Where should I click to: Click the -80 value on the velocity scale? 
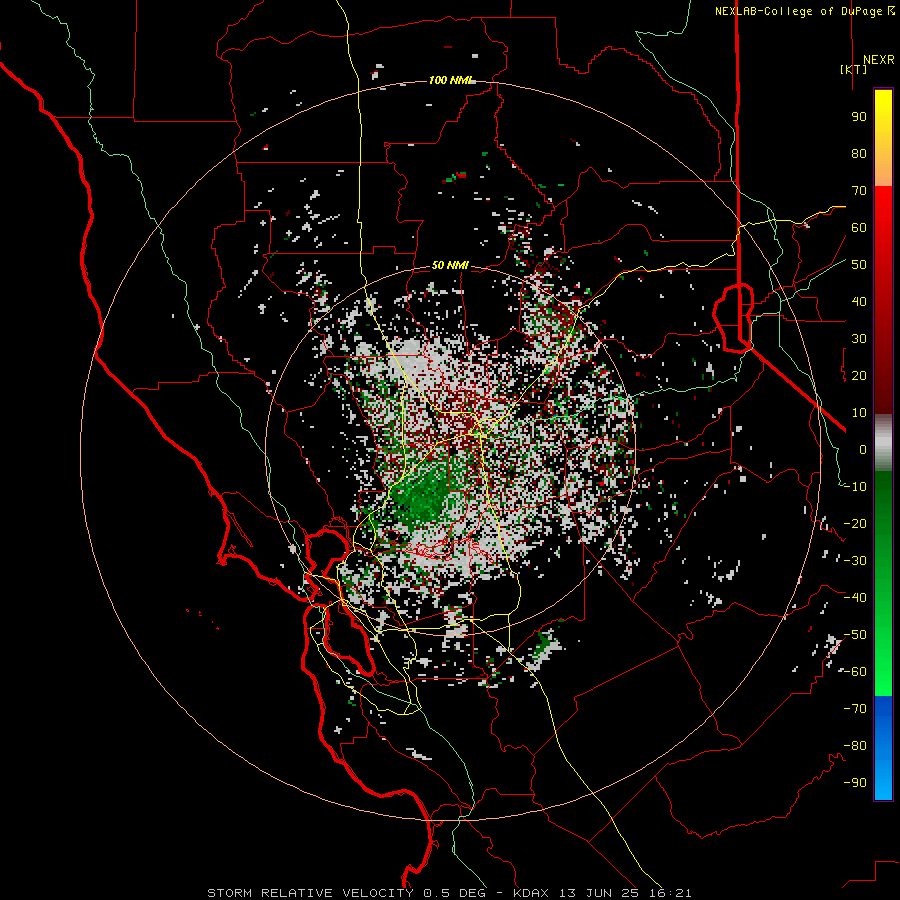[855, 746]
